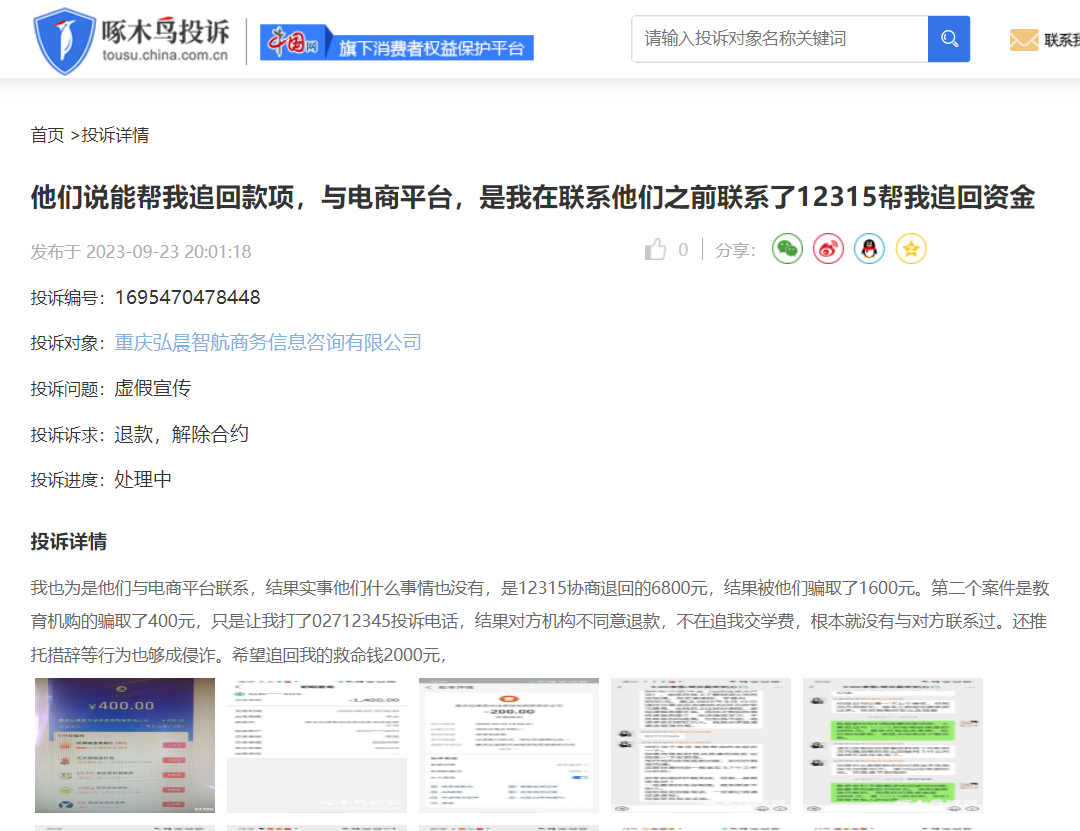Click the red 中国网 logo
The width and height of the screenshot is (1080, 831).
291,42
